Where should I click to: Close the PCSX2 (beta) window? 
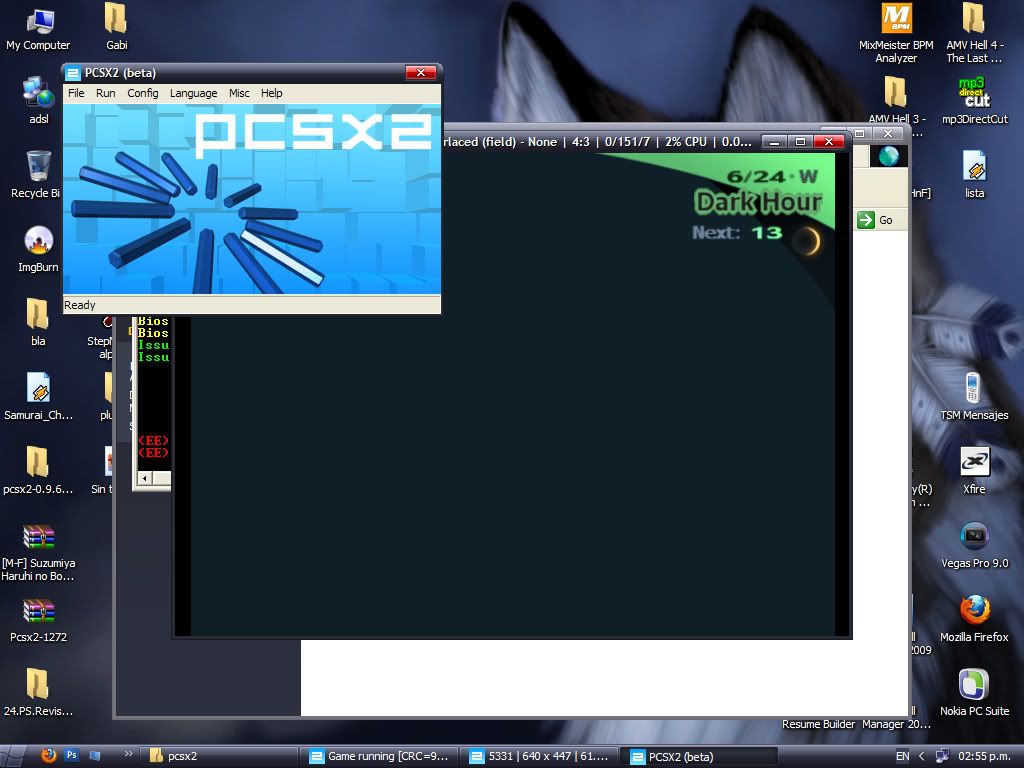[421, 72]
